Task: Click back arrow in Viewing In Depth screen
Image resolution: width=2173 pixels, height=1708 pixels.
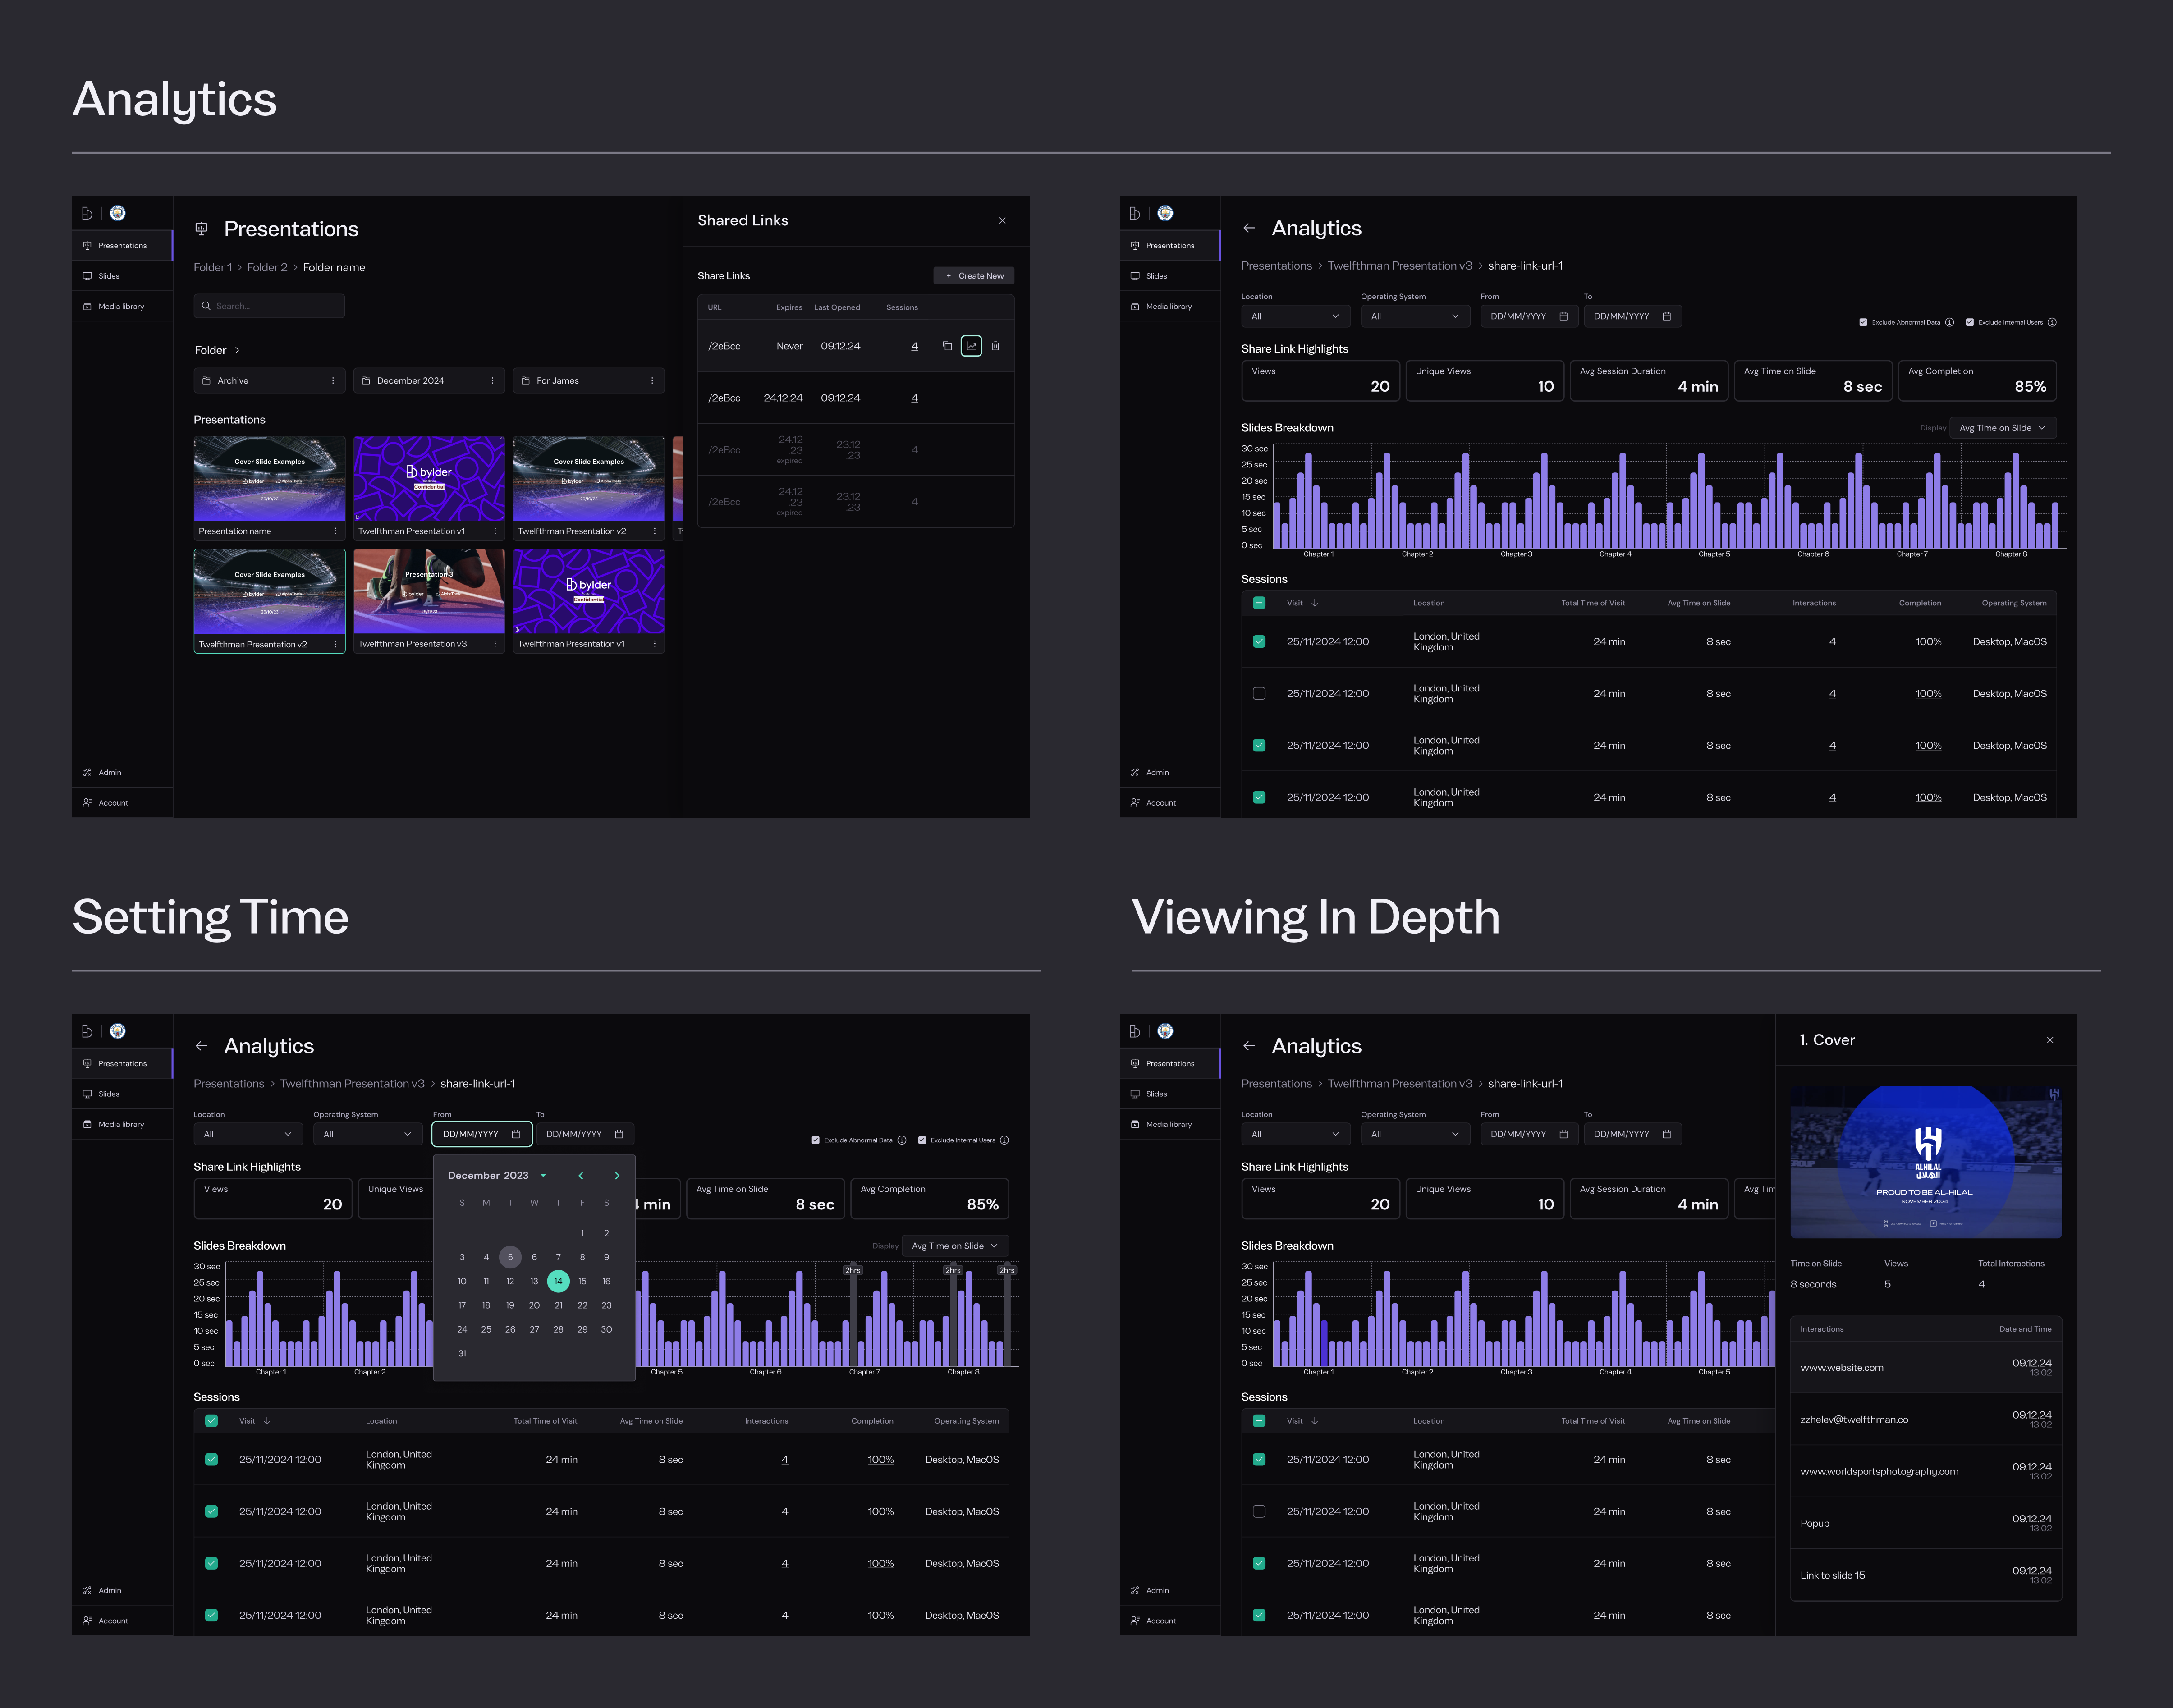Action: (x=1249, y=1046)
